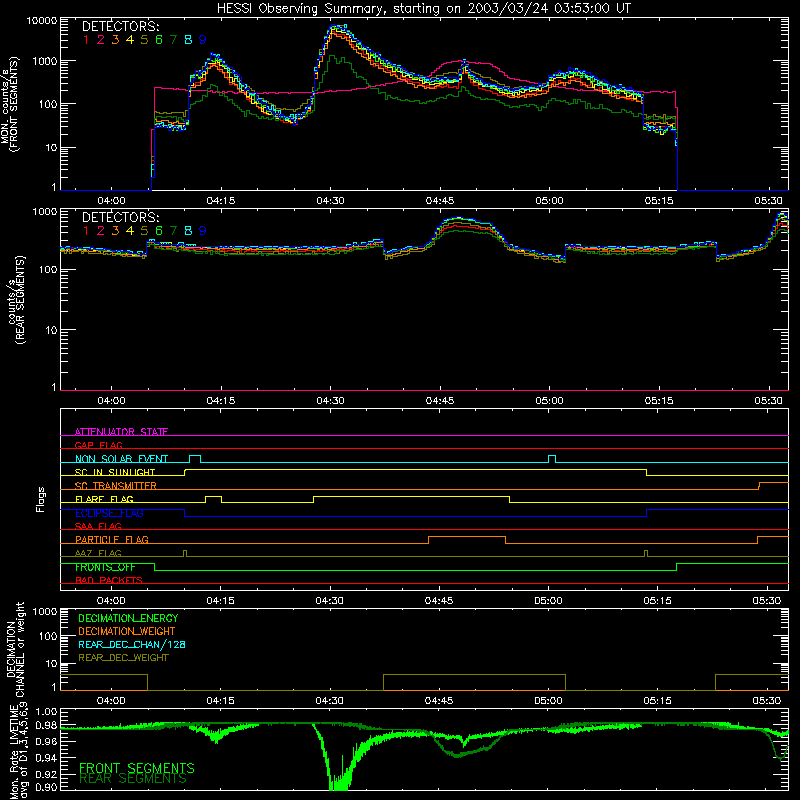
Task: Select green detector 6 in front segments legend
Action: click(x=159, y=40)
